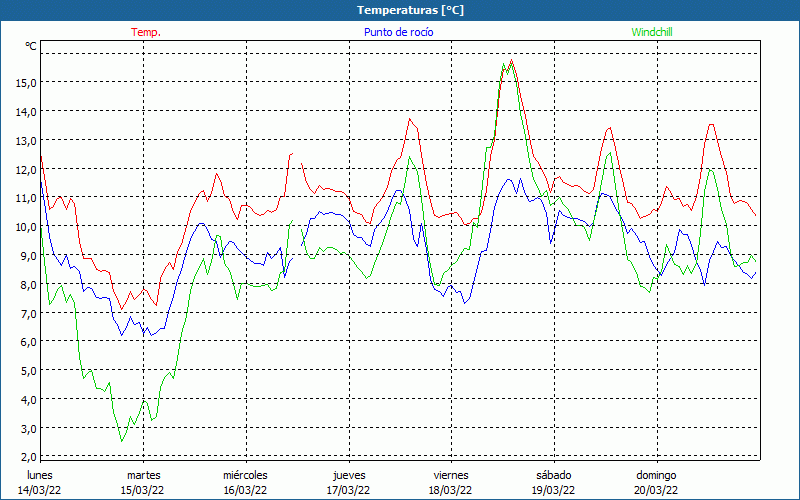This screenshot has width=800, height=500.
Task: Click the 'domingo' day label
Action: [x=656, y=475]
